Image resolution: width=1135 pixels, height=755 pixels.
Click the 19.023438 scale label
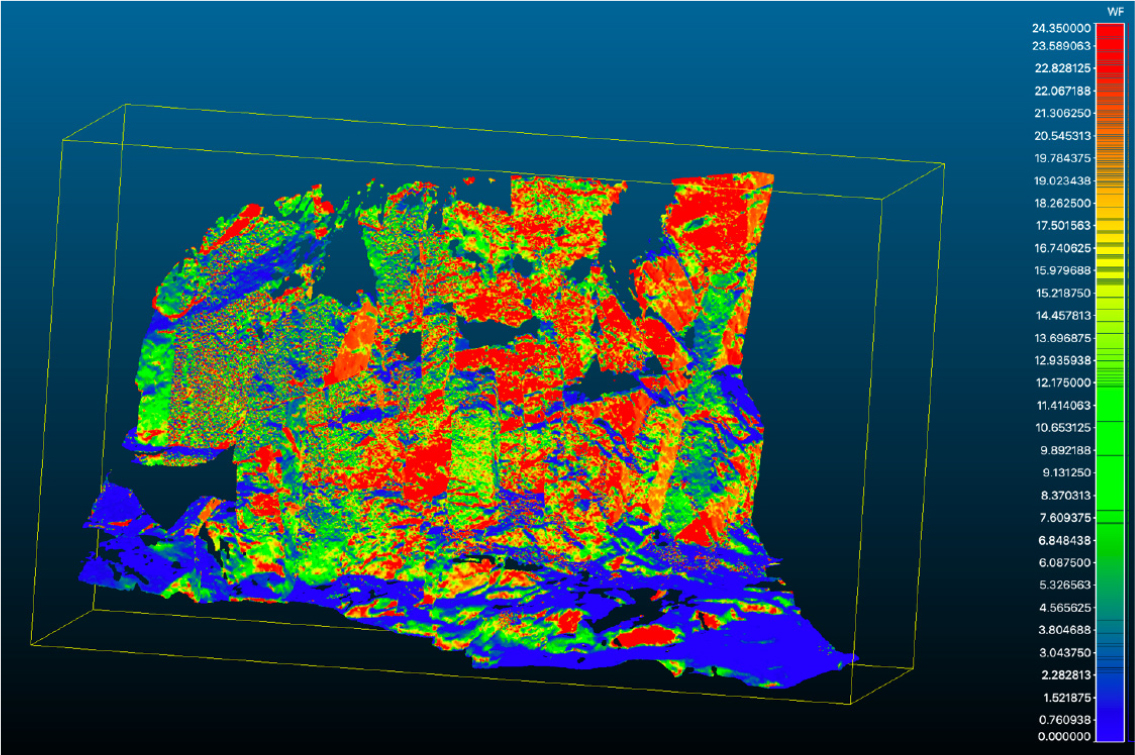1063,181
